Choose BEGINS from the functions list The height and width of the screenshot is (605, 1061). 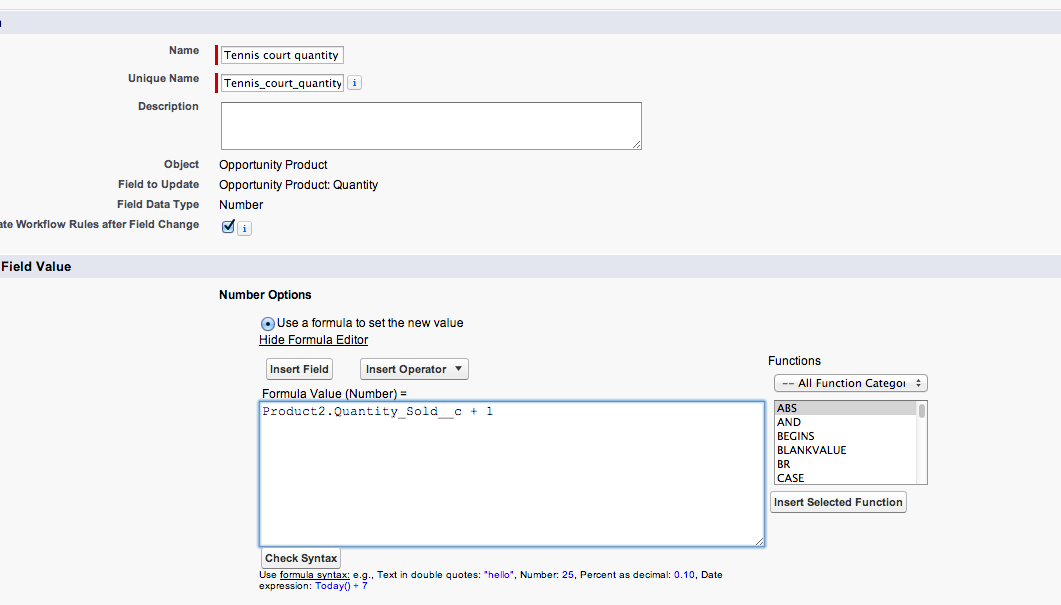[795, 436]
